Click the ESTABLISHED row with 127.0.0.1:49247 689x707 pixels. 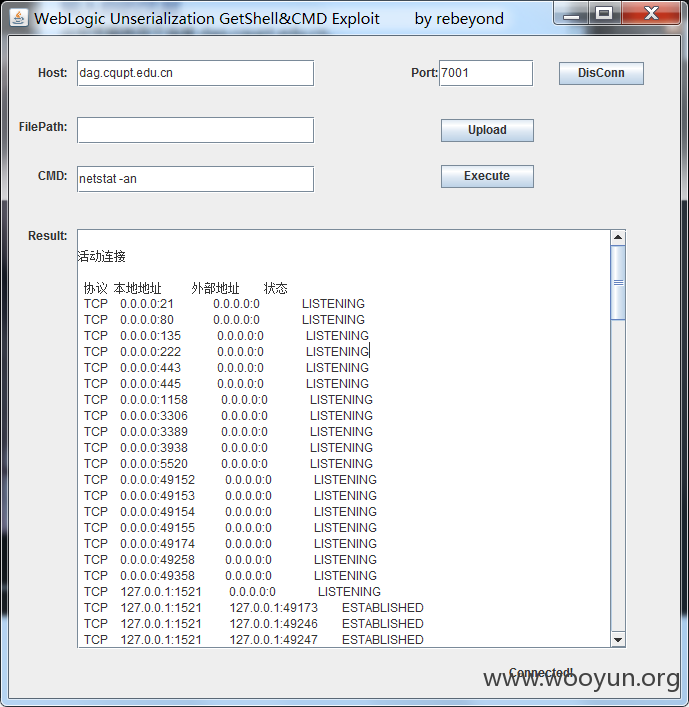point(253,640)
